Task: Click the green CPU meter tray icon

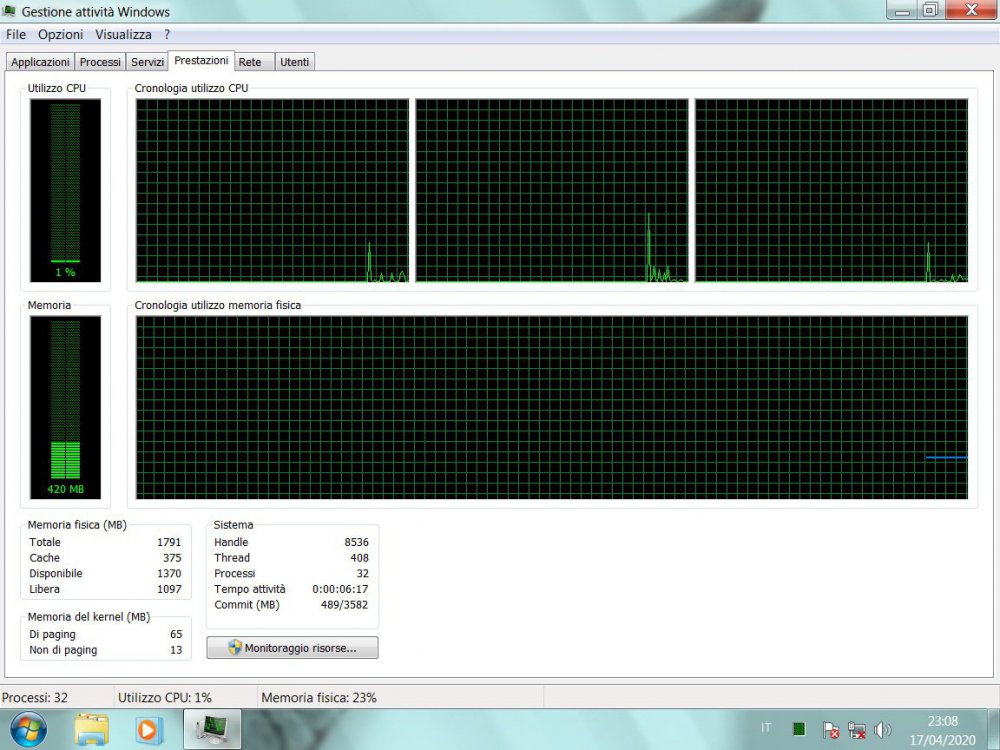Action: click(x=799, y=729)
